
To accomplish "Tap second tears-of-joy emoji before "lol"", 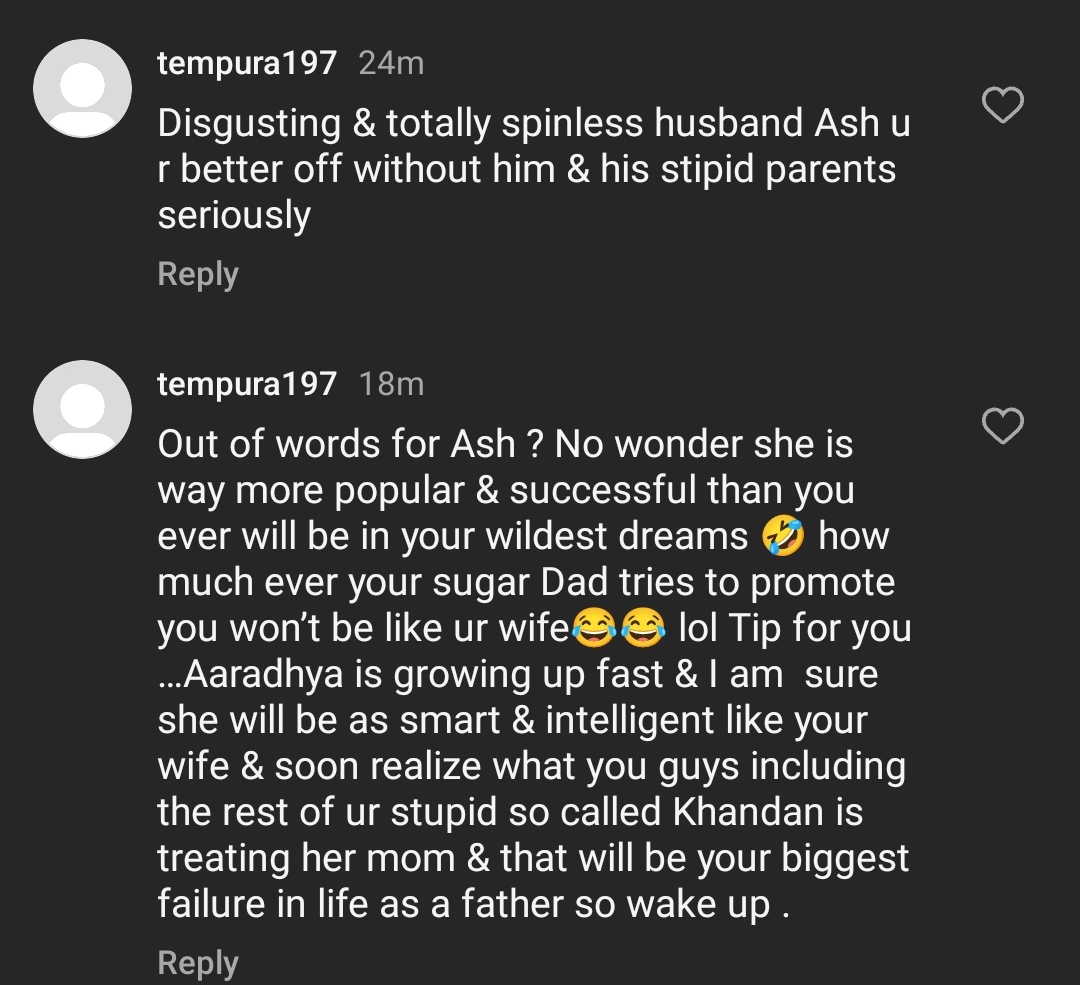I will (x=643, y=629).
